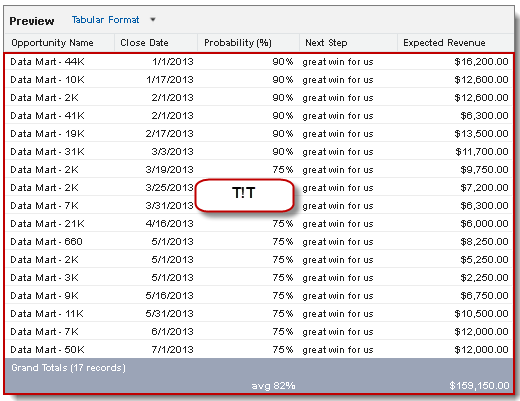Click the $5,250.00 expected revenue value
Image resolution: width=520 pixels, height=401 pixels.
click(x=484, y=260)
